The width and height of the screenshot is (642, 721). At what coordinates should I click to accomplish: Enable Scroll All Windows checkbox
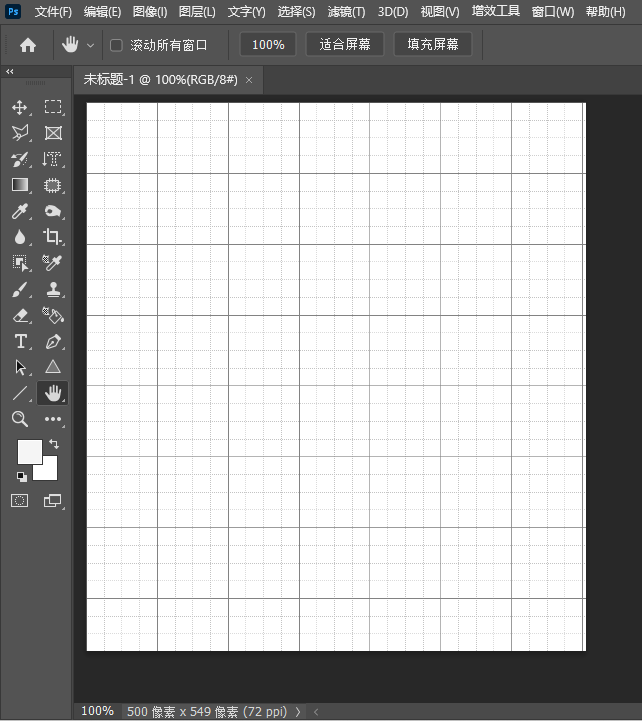click(x=116, y=45)
